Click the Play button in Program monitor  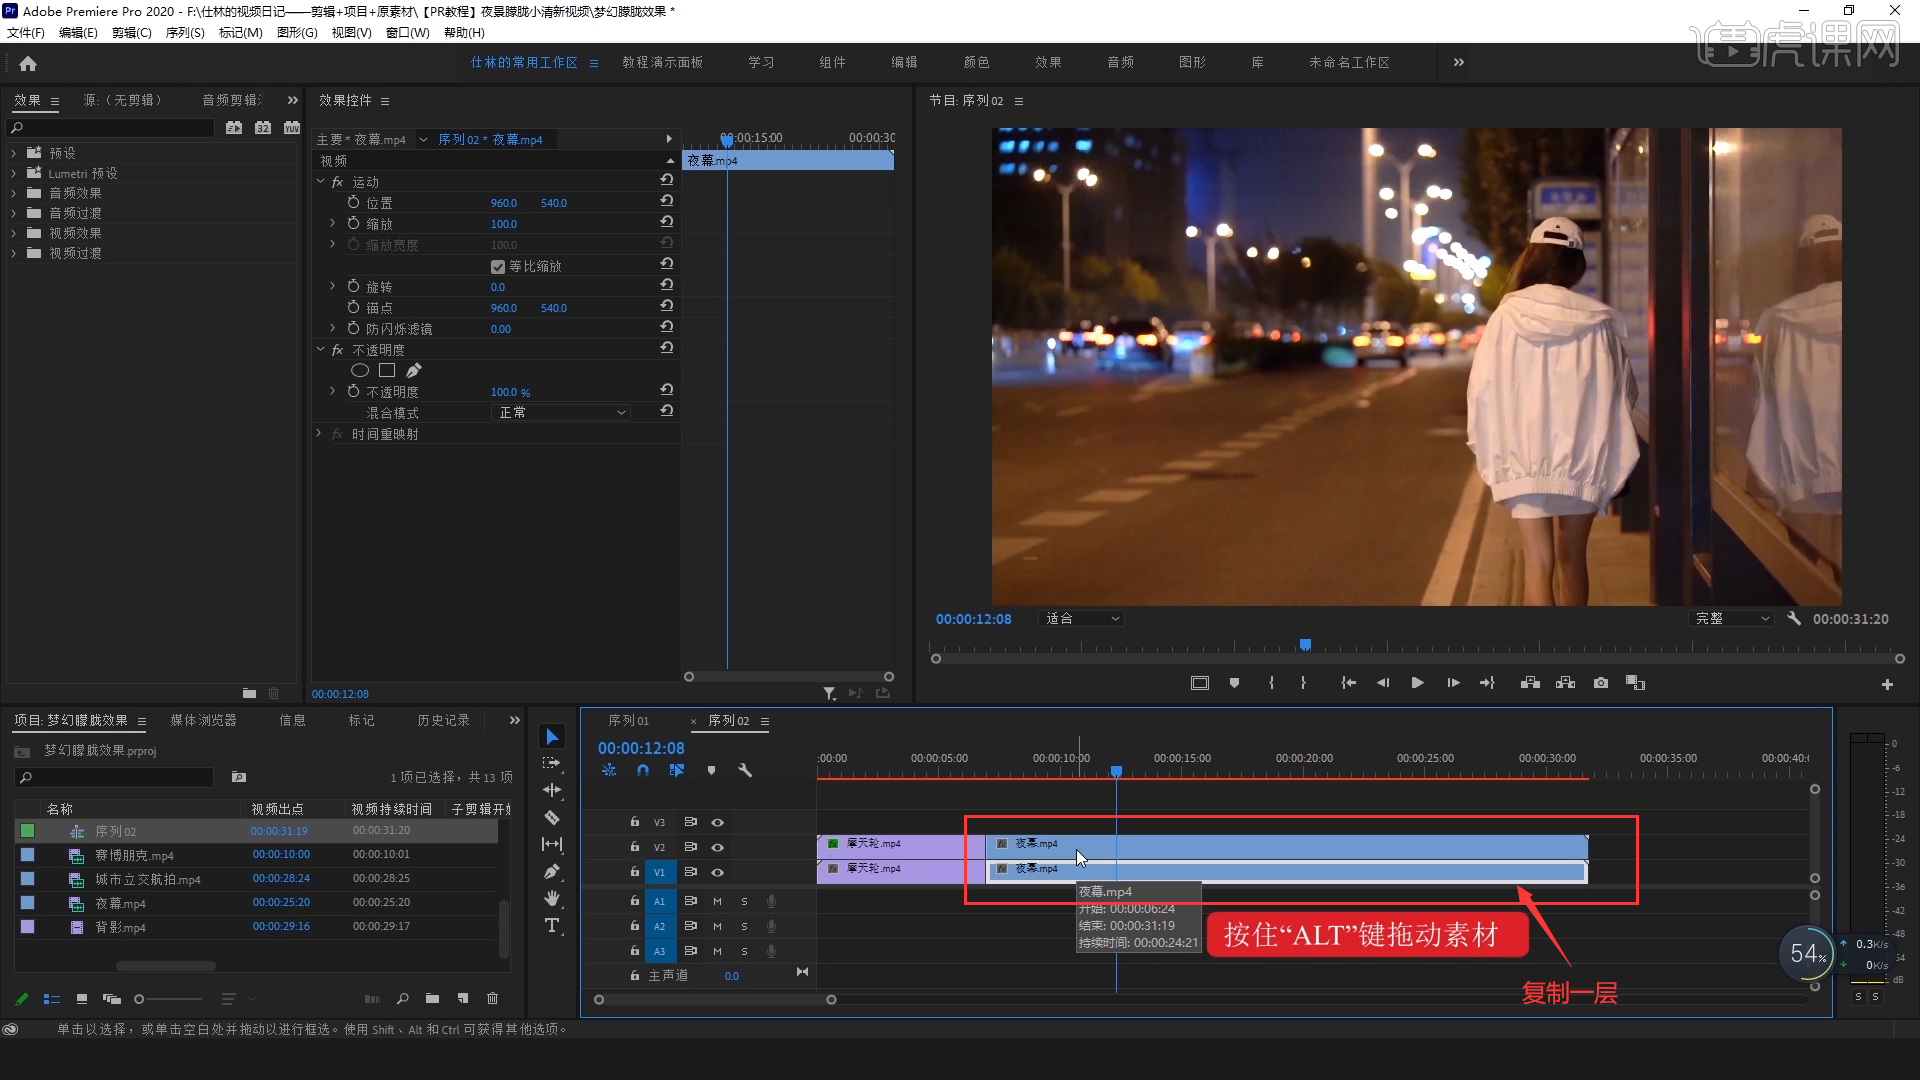pos(1417,683)
